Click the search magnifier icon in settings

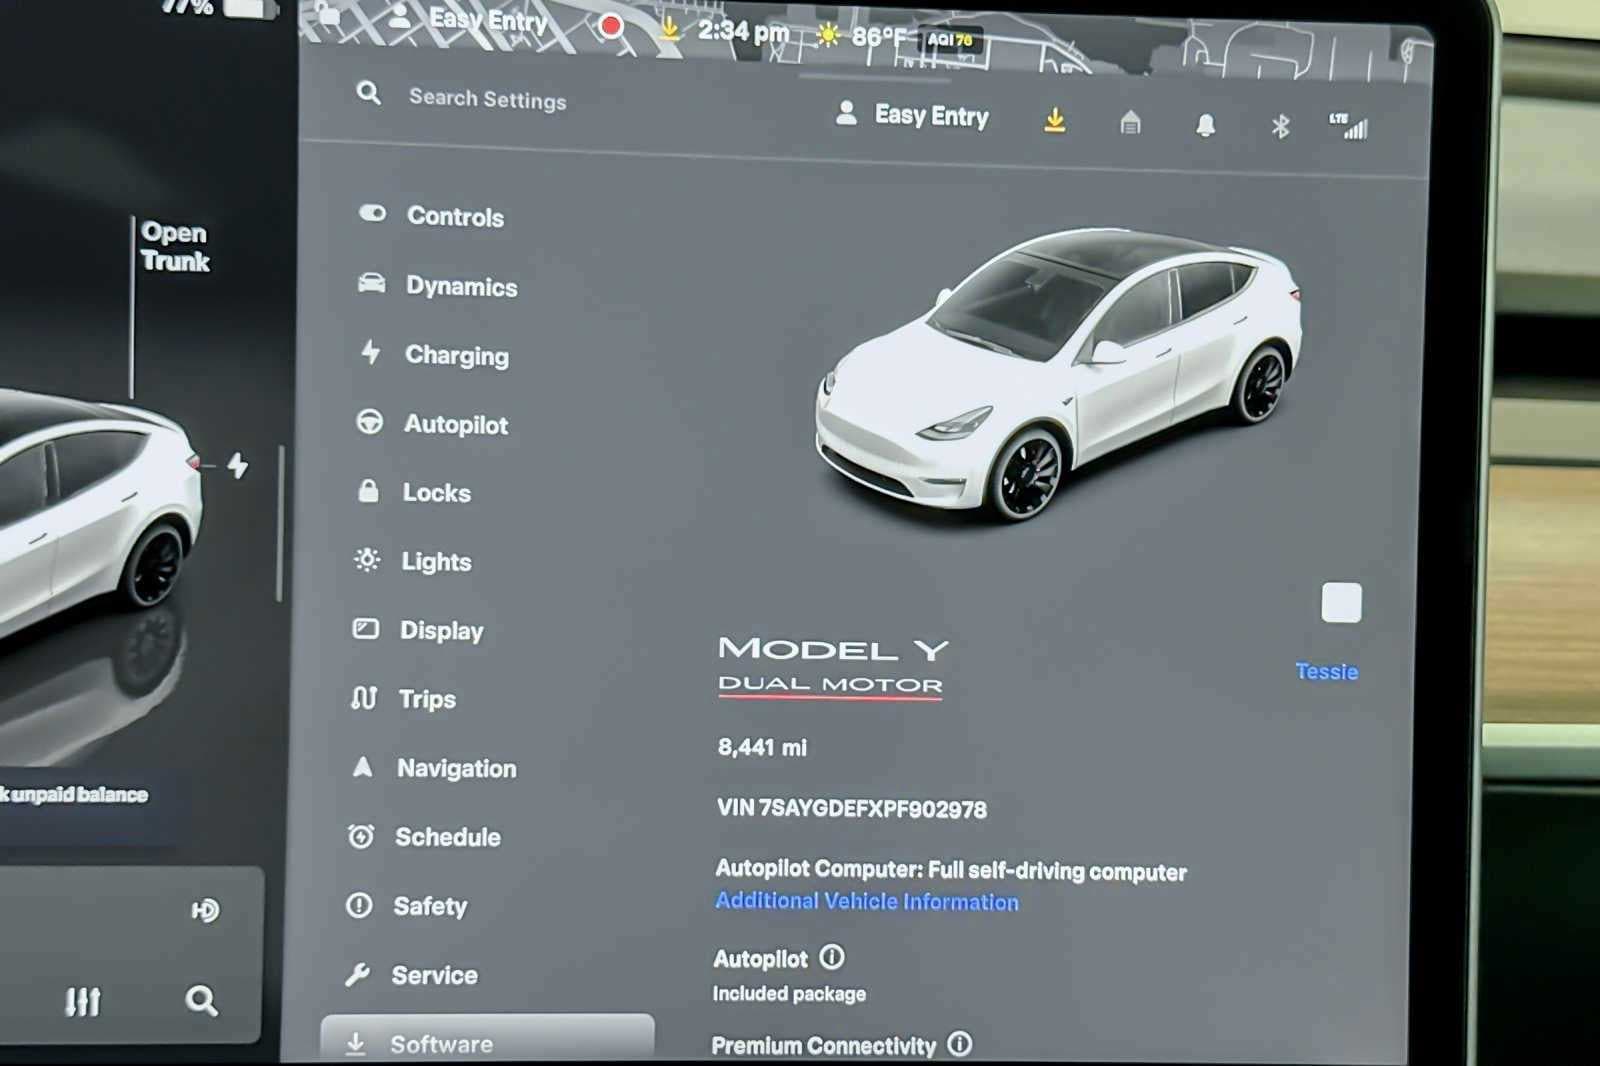click(x=369, y=94)
